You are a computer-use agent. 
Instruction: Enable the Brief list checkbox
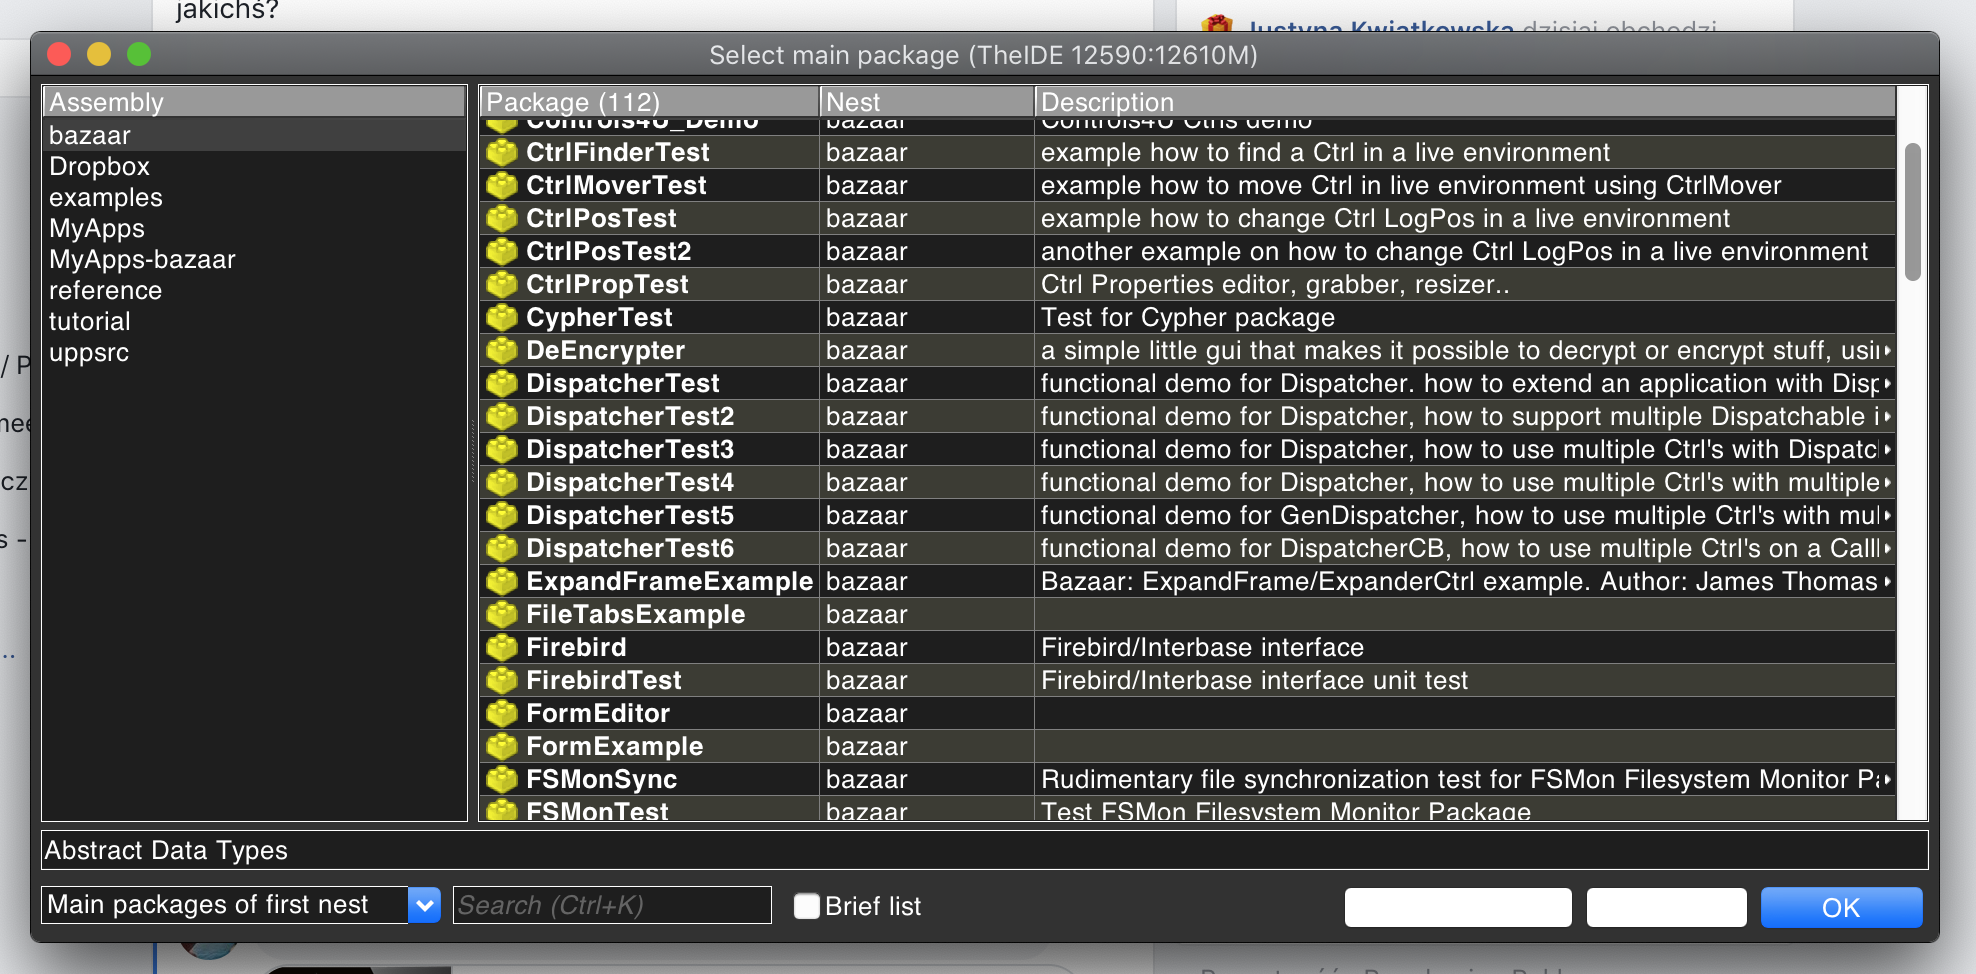coord(806,906)
